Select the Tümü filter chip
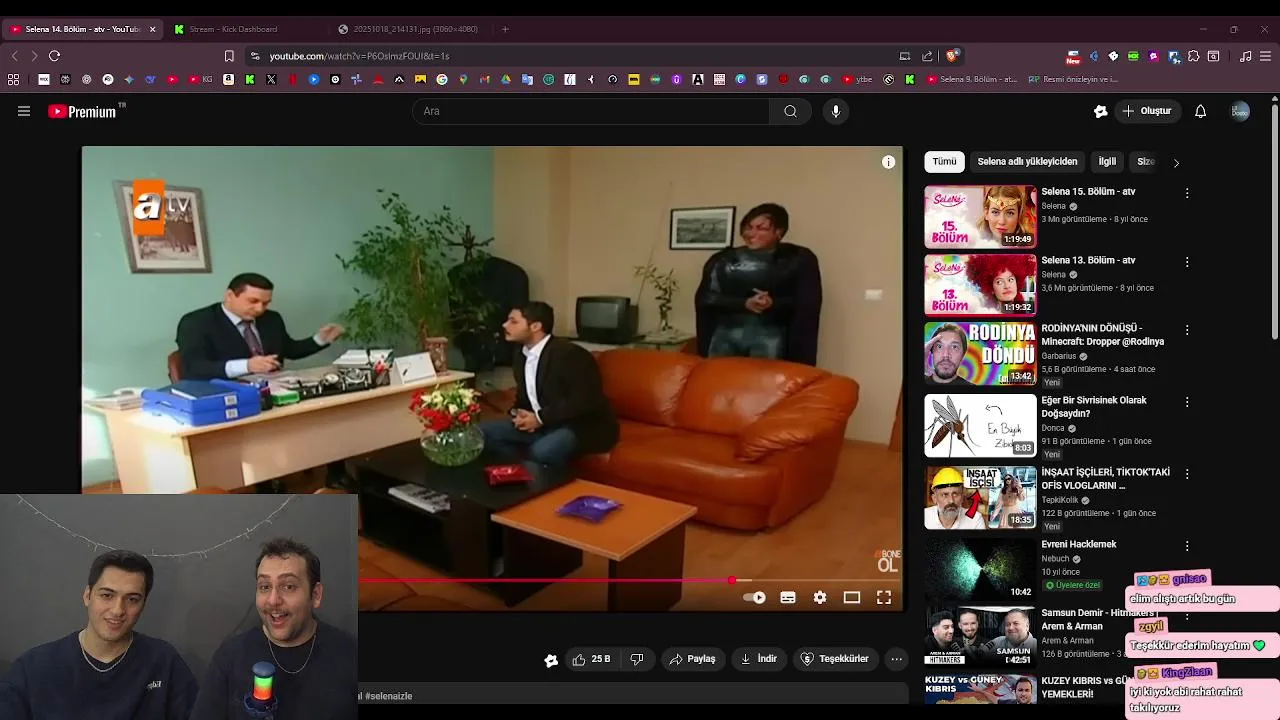1280x720 pixels. tap(944, 161)
